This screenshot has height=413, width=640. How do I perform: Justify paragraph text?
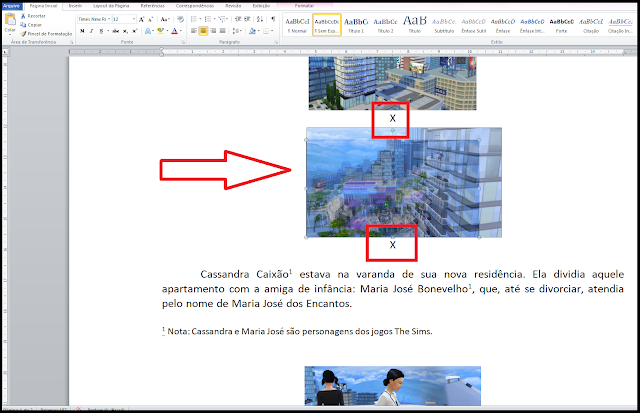(222, 31)
